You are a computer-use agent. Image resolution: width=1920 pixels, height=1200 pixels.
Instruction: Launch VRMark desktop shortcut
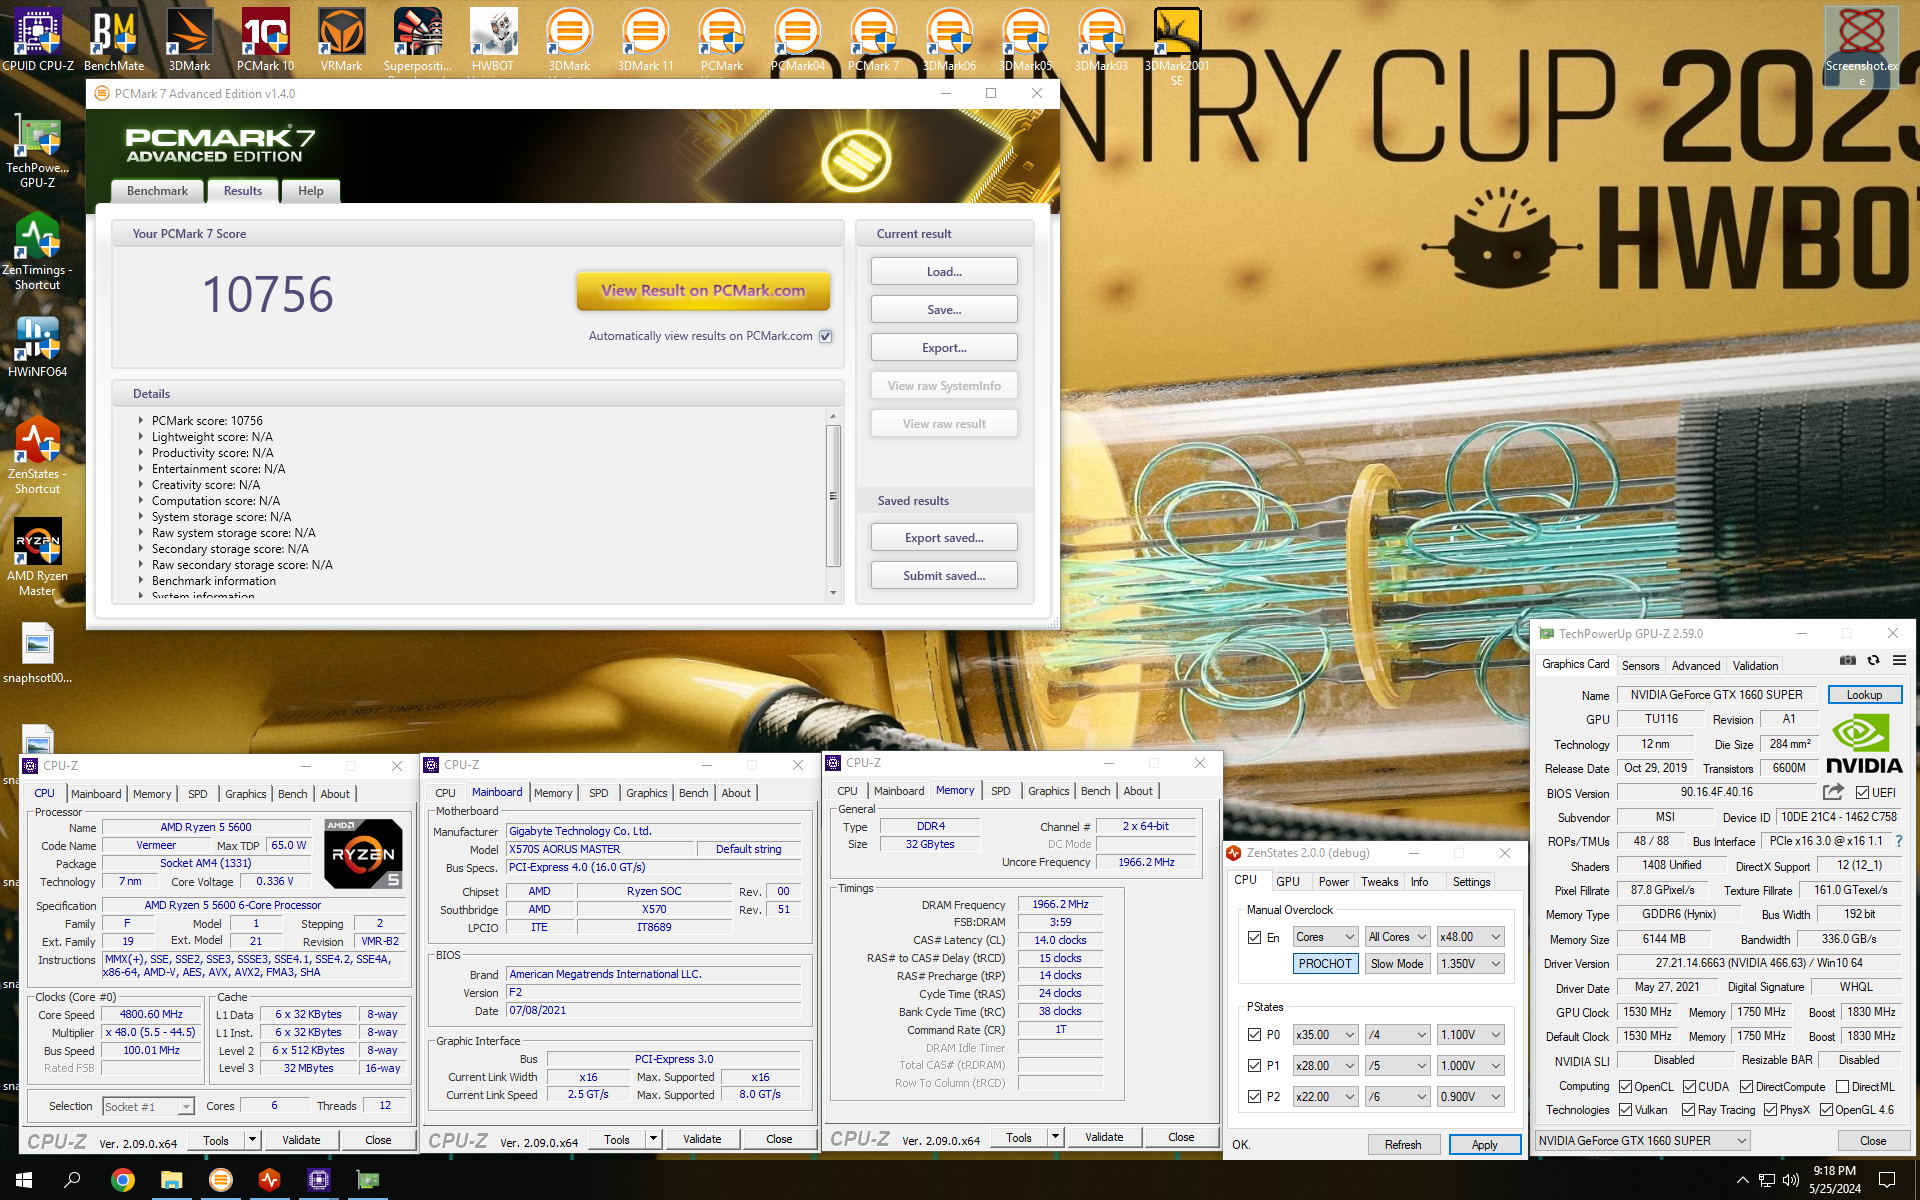[x=341, y=40]
